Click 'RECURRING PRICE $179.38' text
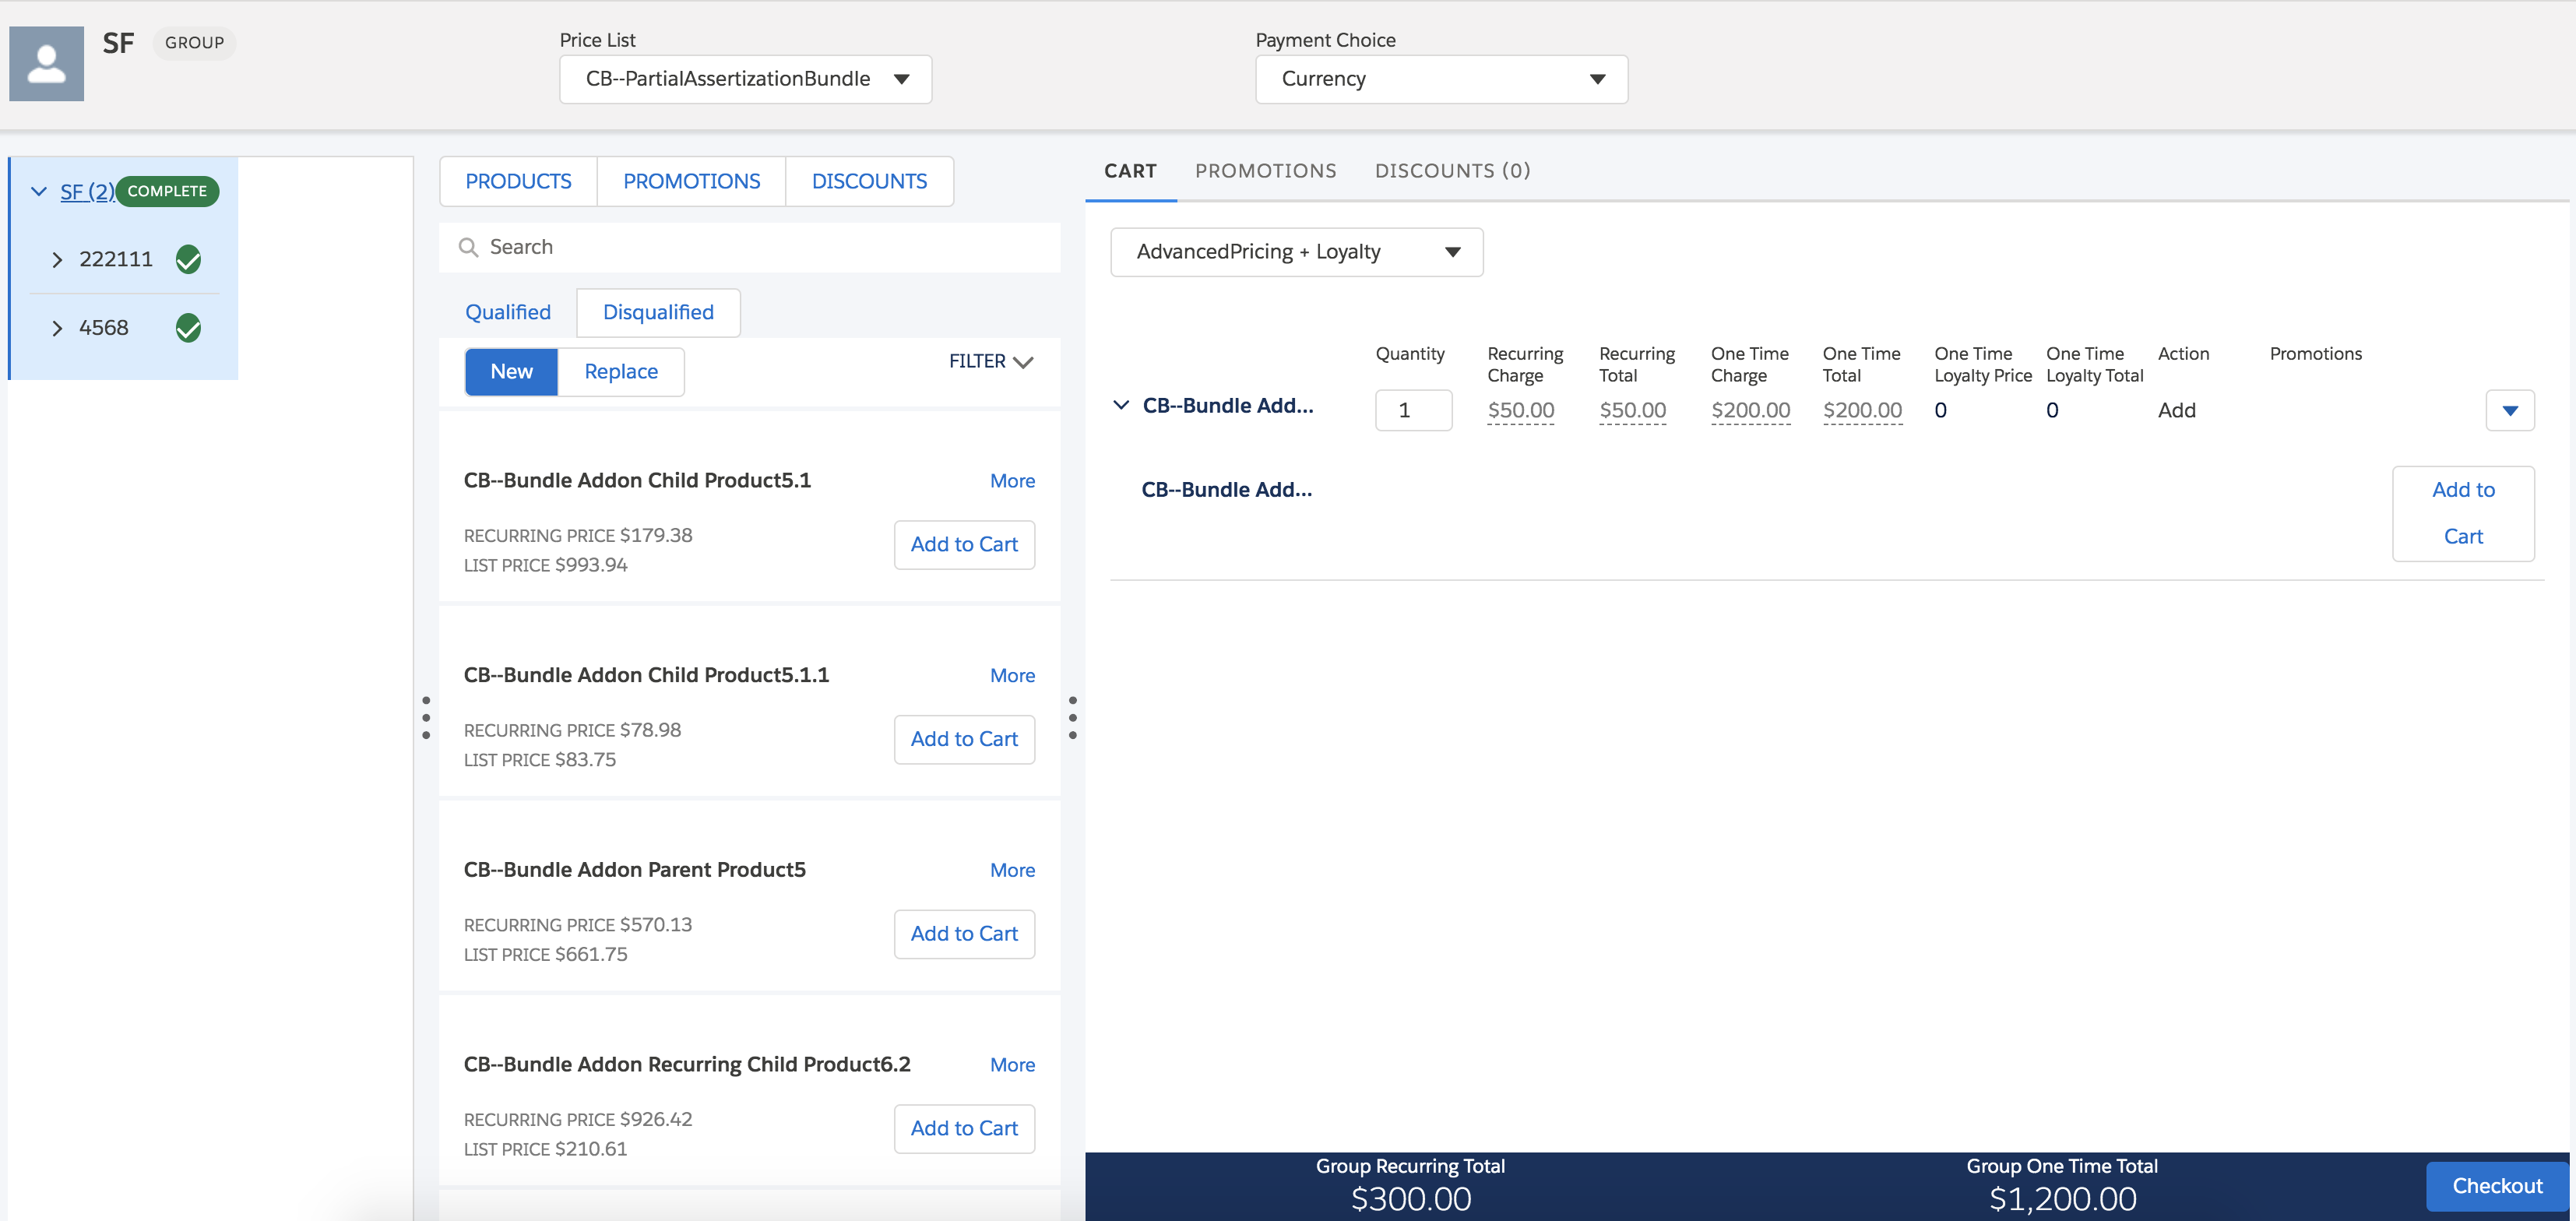The image size is (2576, 1221). [x=578, y=535]
